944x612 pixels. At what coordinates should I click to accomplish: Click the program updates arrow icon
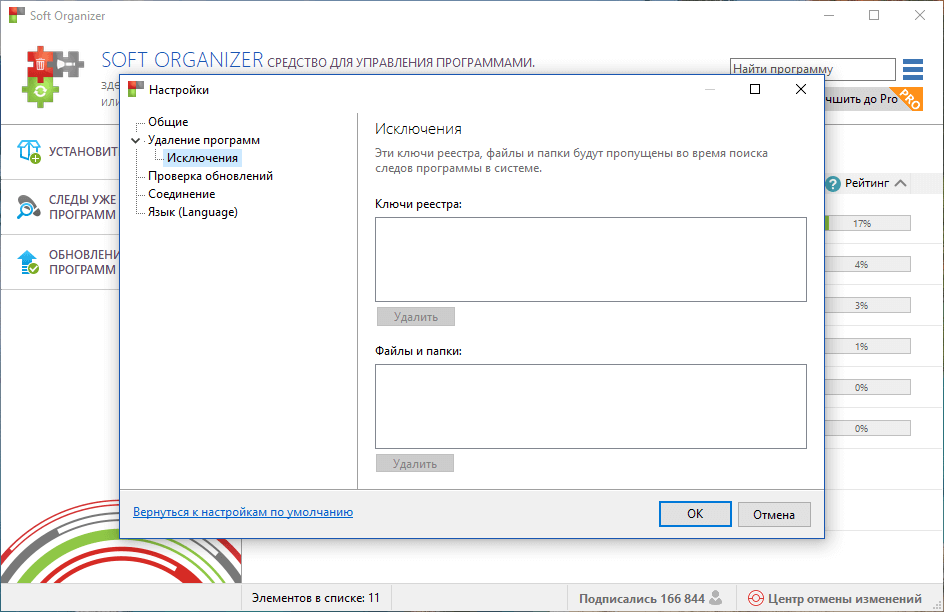(x=28, y=262)
